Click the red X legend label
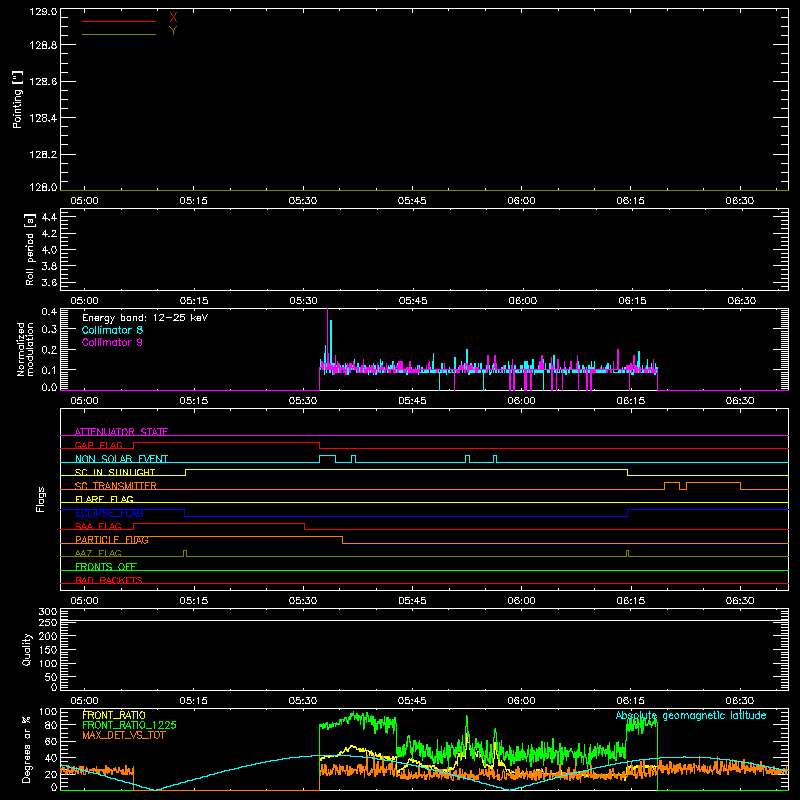 pyautogui.click(x=173, y=18)
